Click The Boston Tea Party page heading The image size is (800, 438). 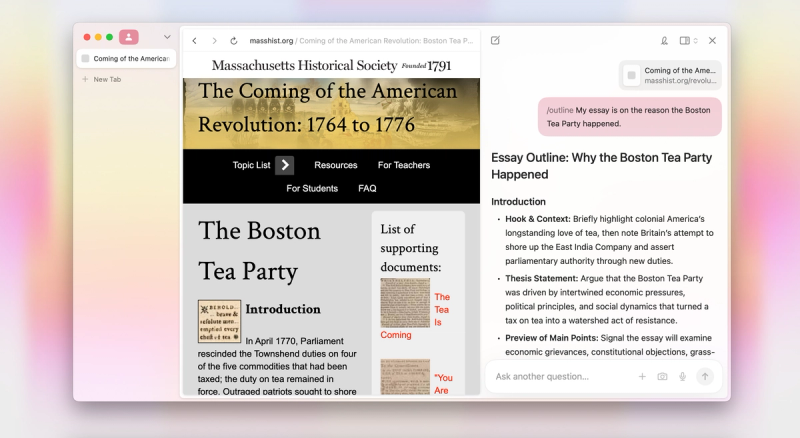click(259, 251)
